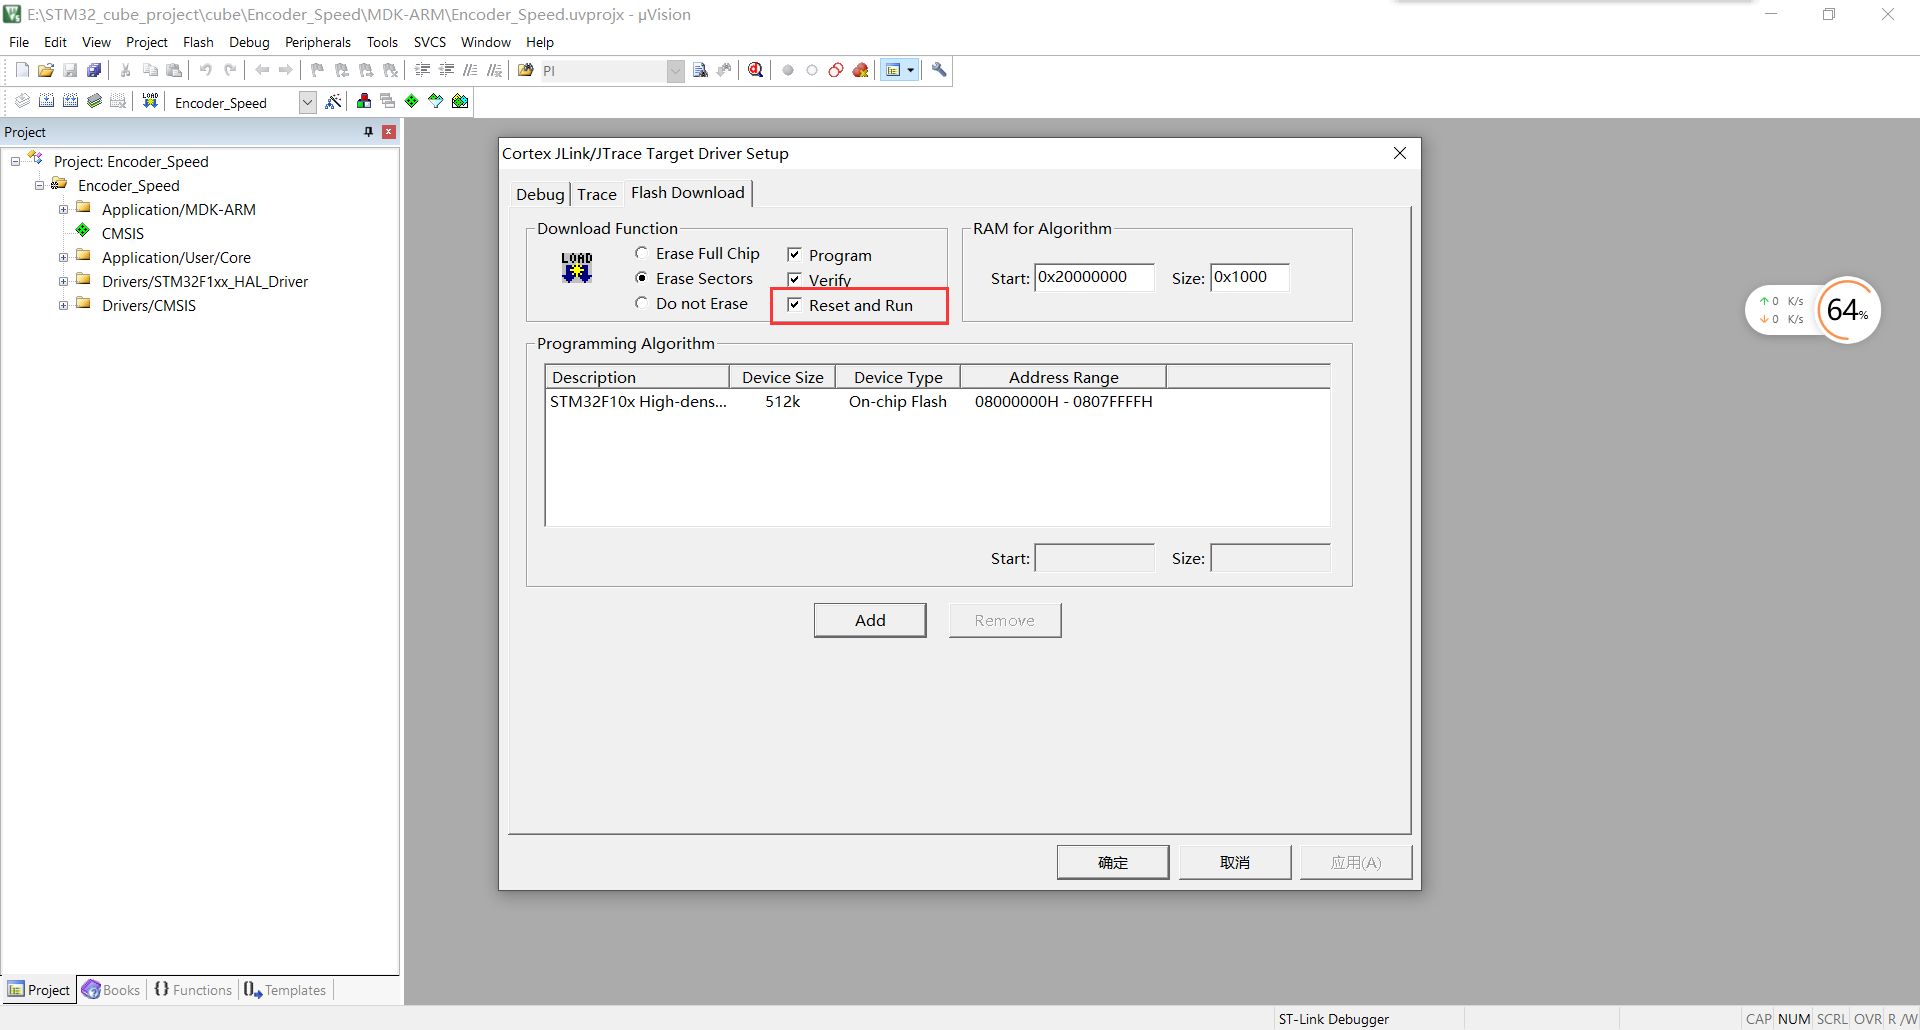The image size is (1920, 1030).
Task: Click the Translate file icon
Action: (x=22, y=101)
